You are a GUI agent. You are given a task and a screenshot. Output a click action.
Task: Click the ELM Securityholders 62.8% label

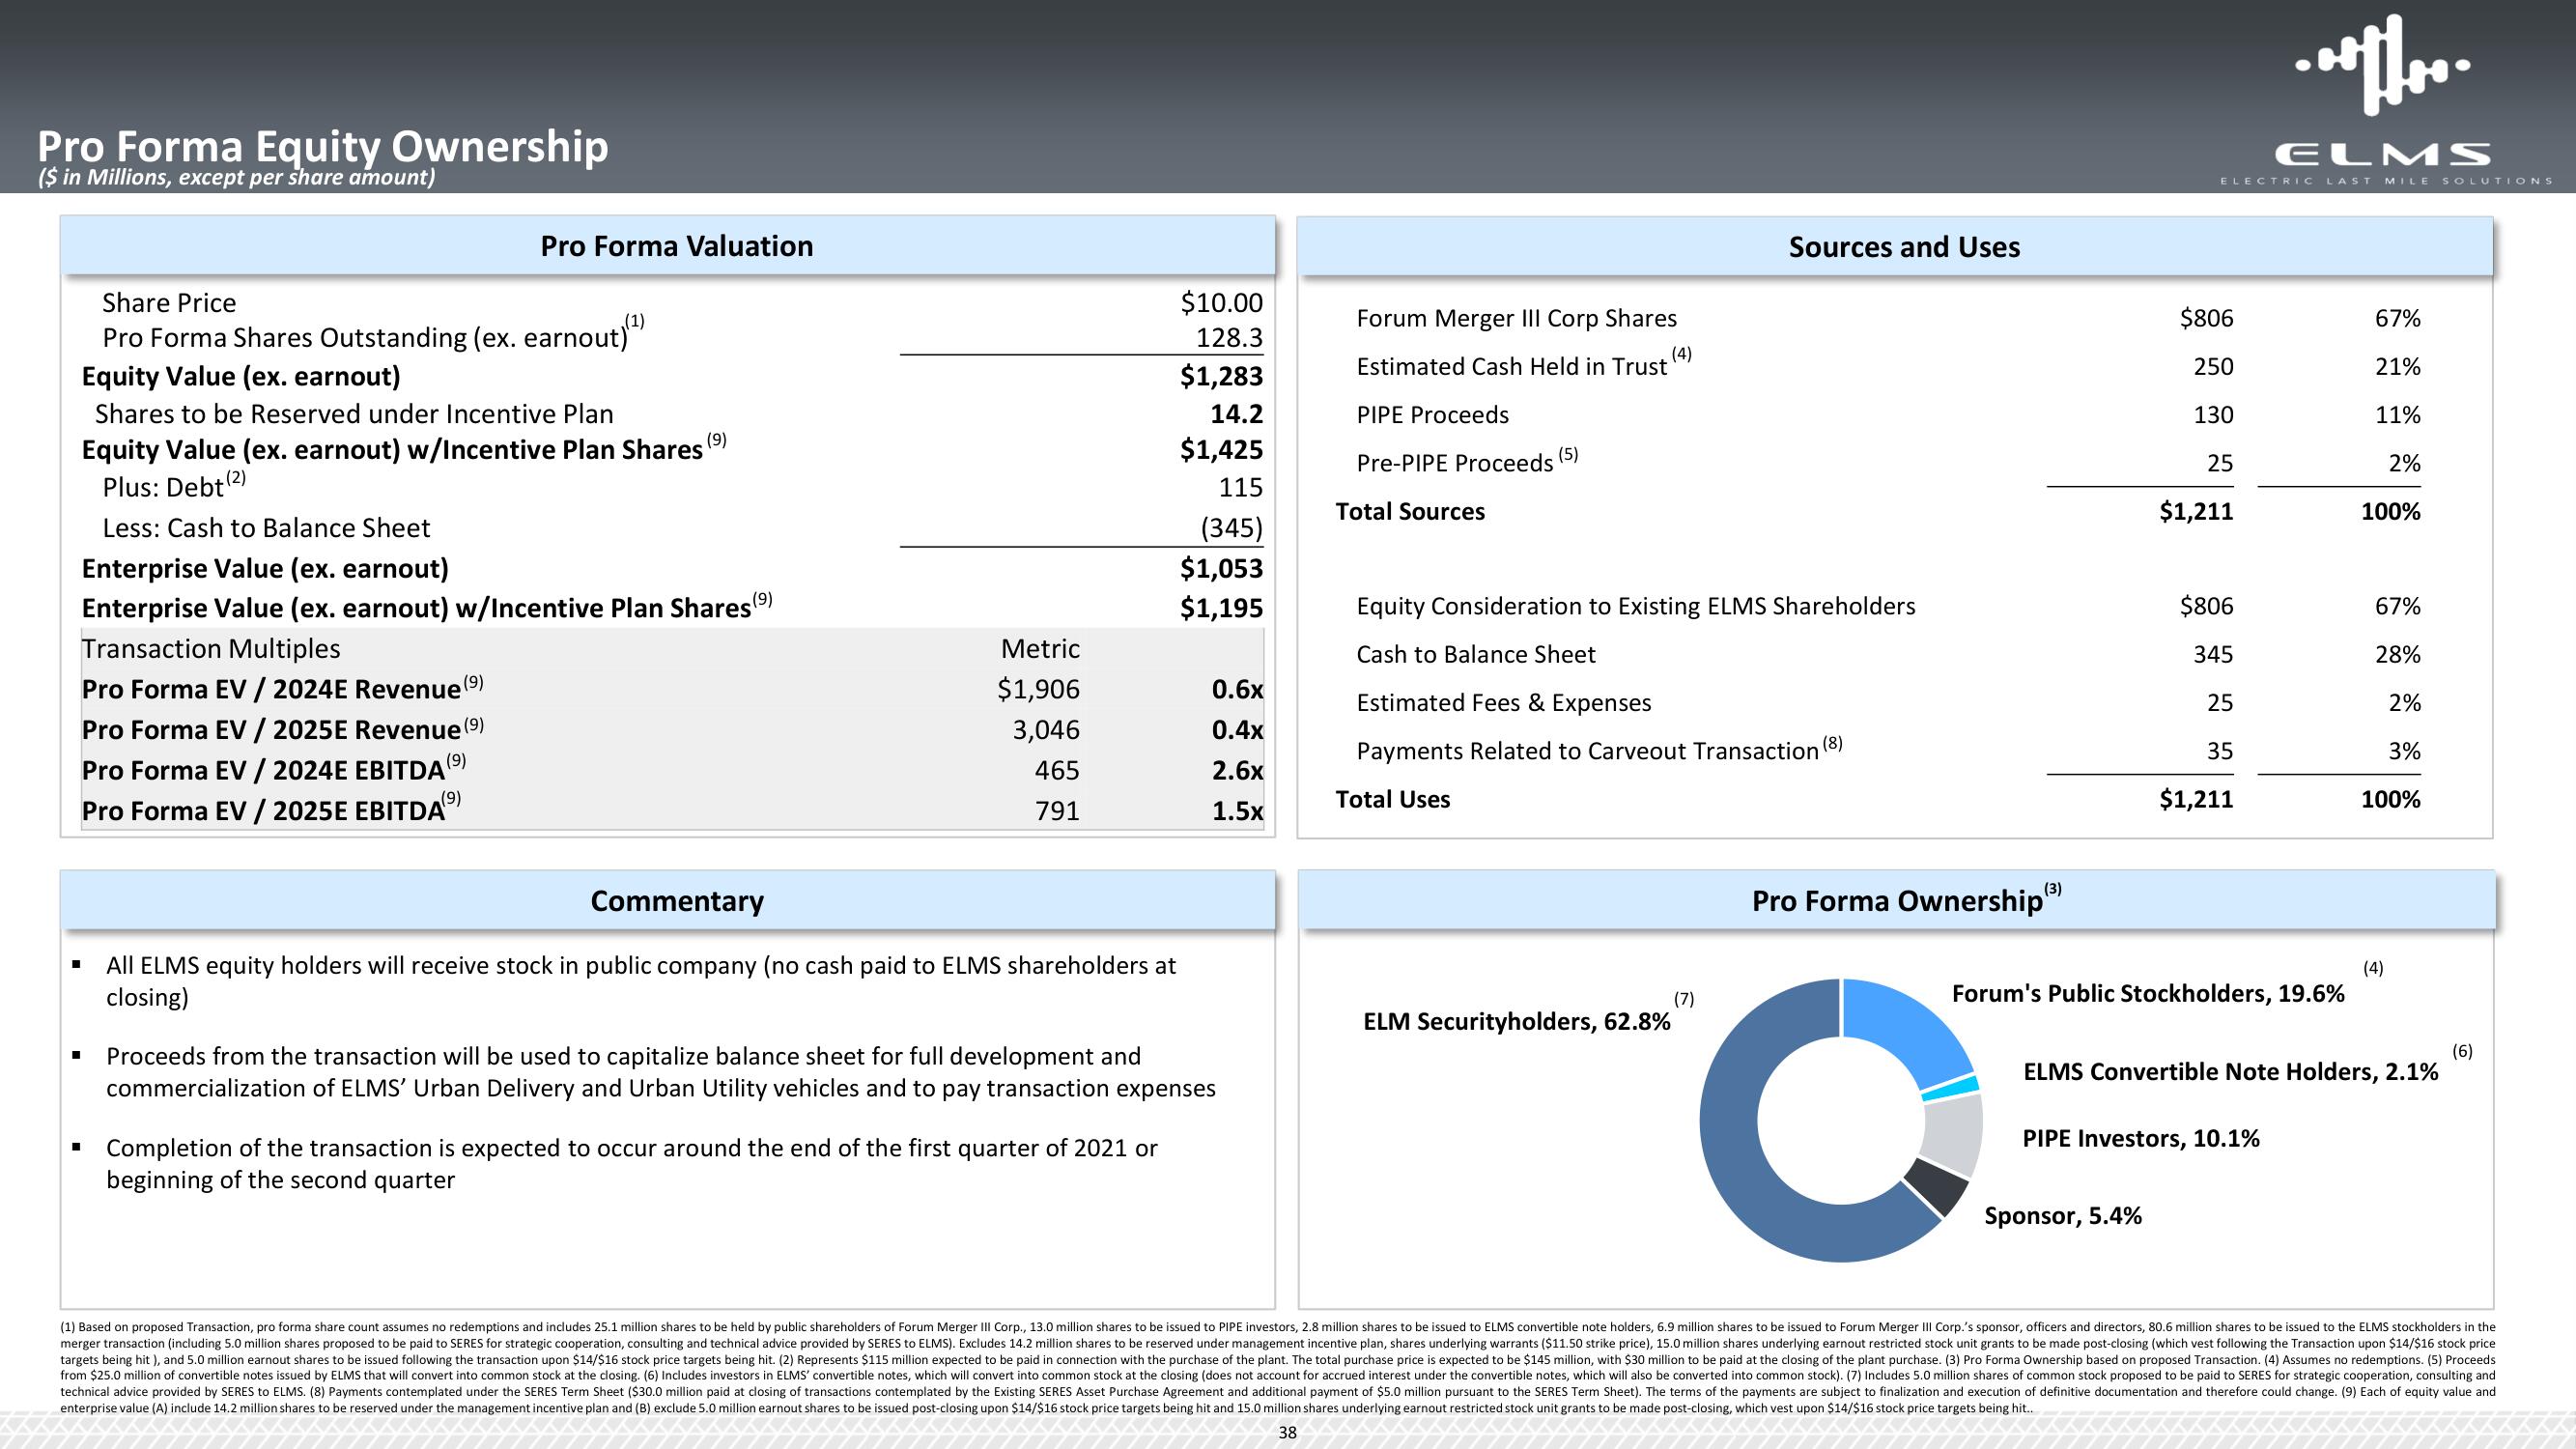[x=1517, y=1021]
